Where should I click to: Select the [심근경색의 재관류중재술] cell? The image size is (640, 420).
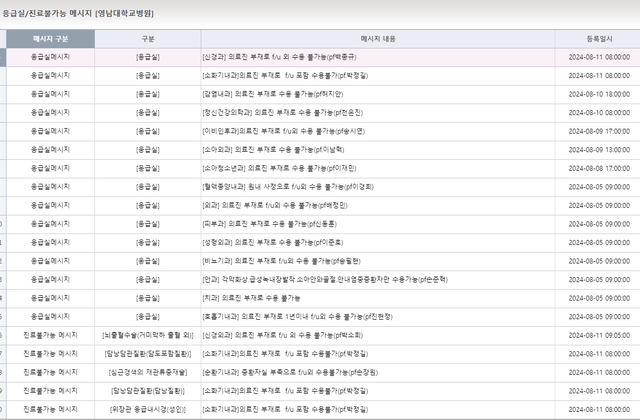click(x=148, y=372)
